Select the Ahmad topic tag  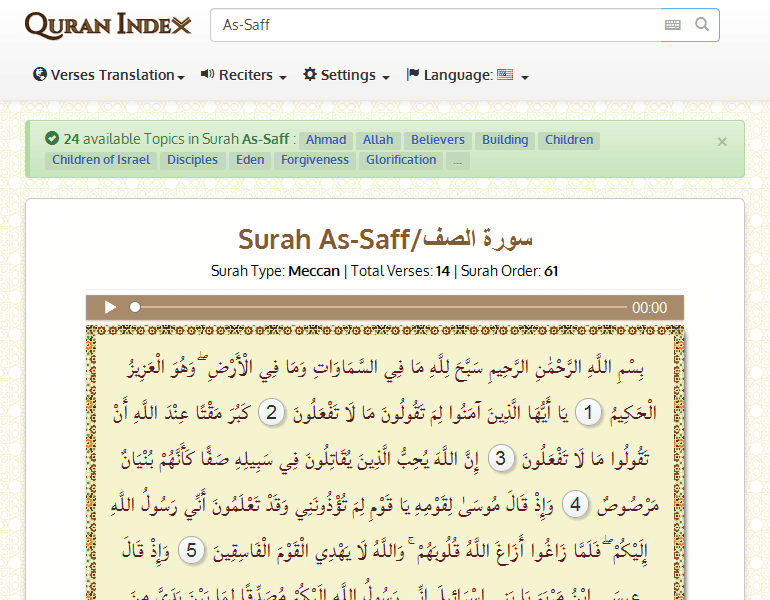(326, 140)
